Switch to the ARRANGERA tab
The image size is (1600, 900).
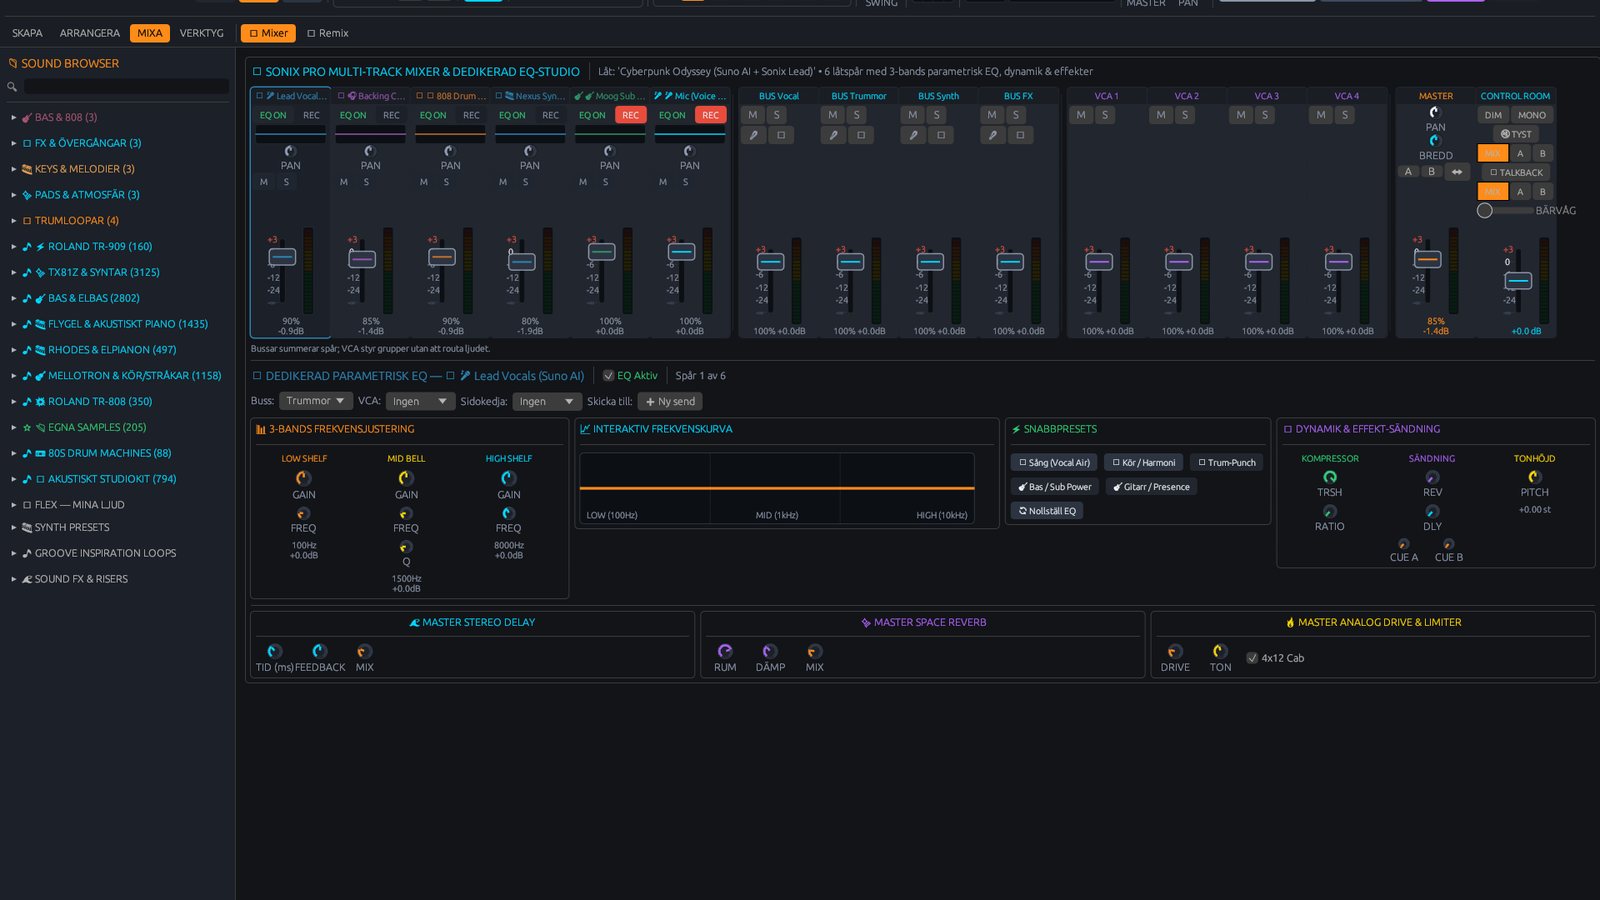click(x=89, y=33)
